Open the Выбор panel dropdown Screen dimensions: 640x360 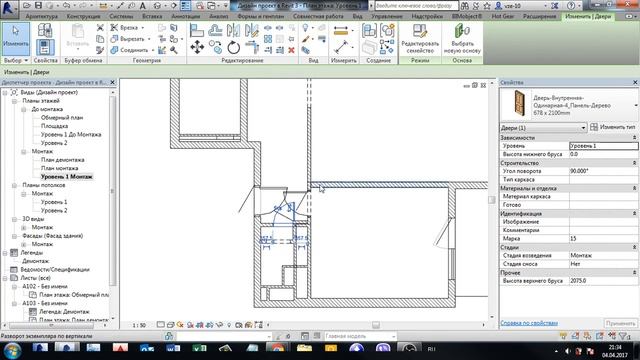click(x=16, y=60)
